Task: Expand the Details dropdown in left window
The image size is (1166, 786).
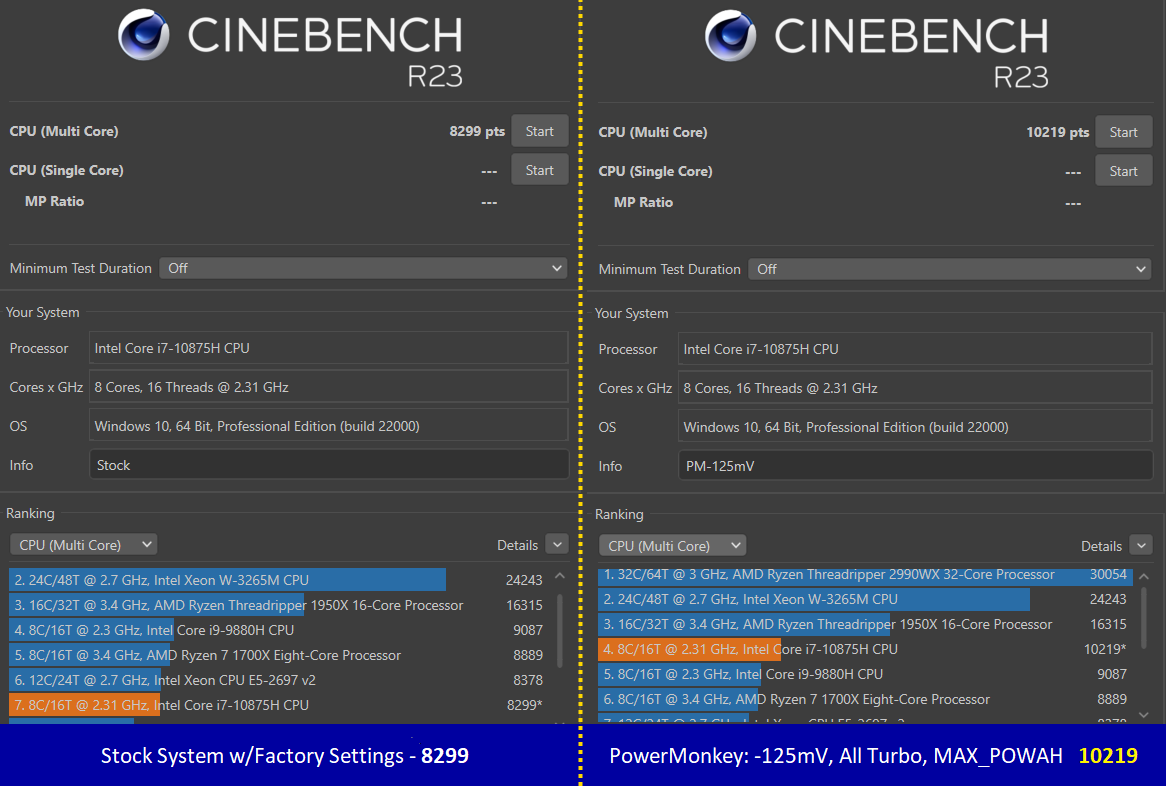Action: 556,545
